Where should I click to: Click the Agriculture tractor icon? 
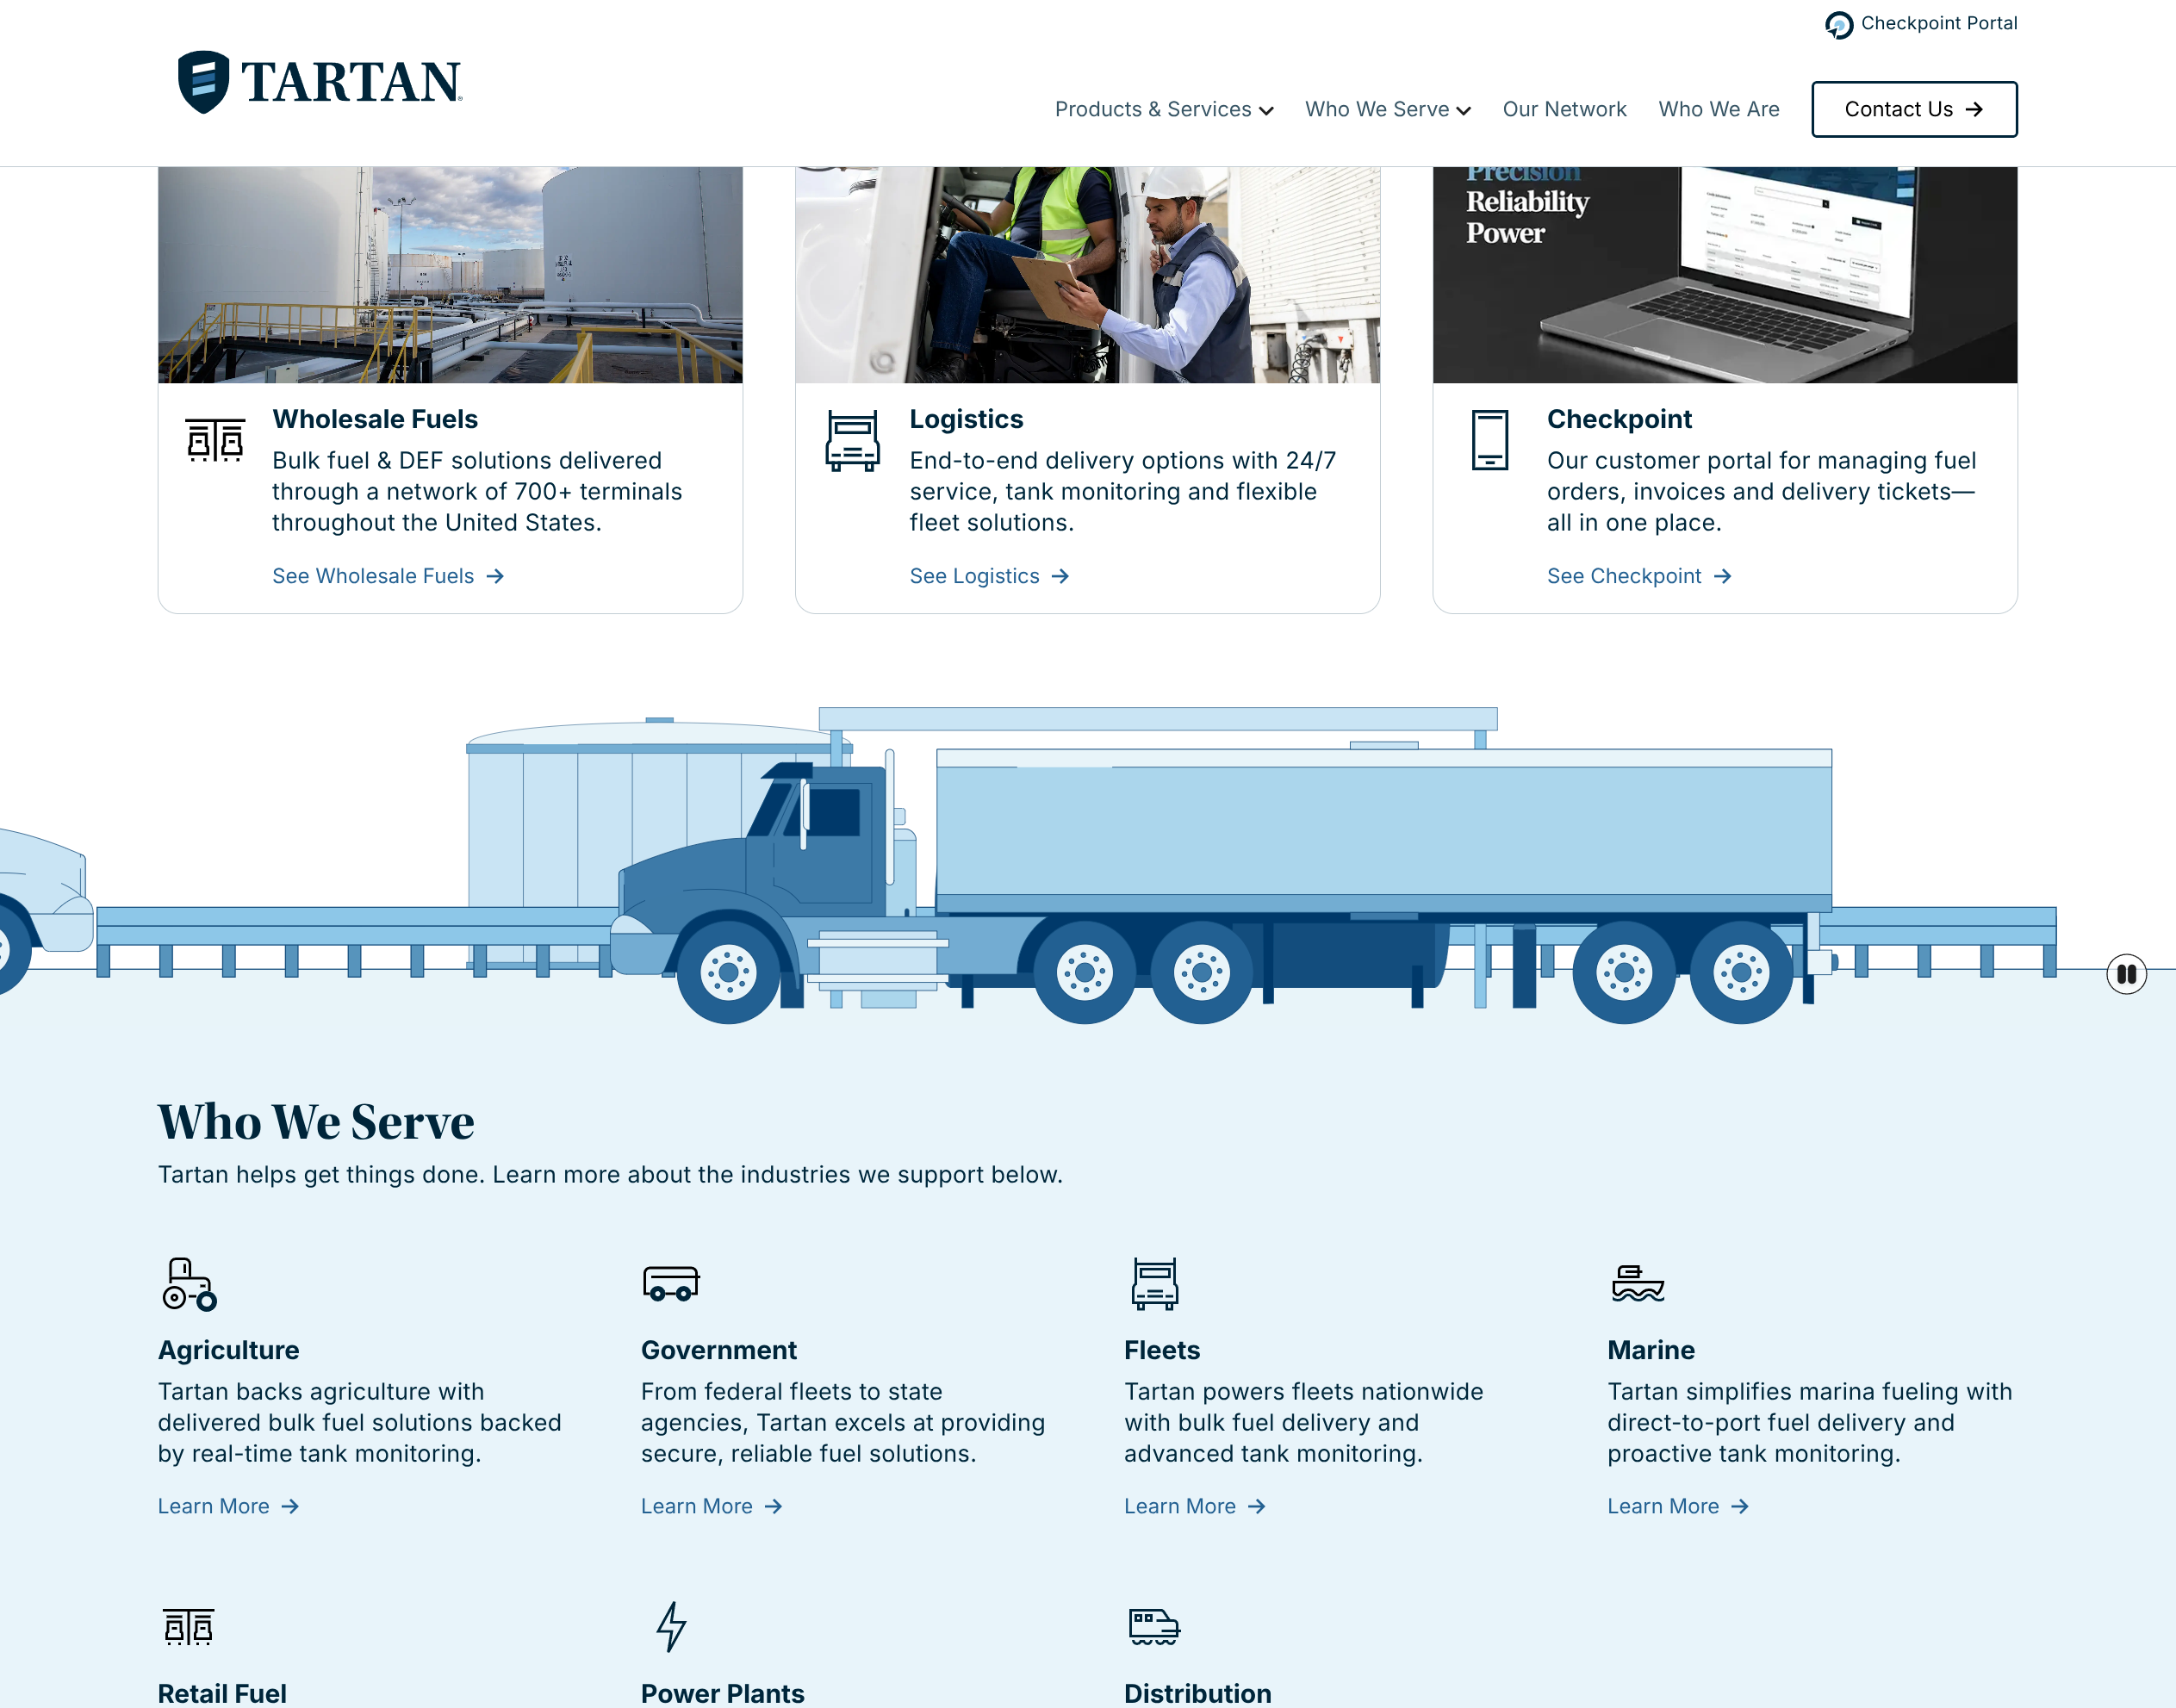coord(189,1284)
